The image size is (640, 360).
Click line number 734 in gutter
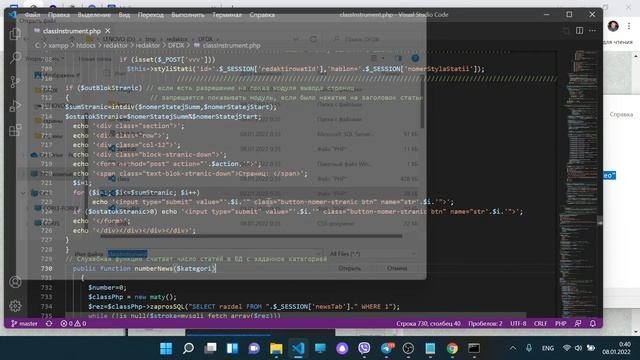tap(46, 306)
